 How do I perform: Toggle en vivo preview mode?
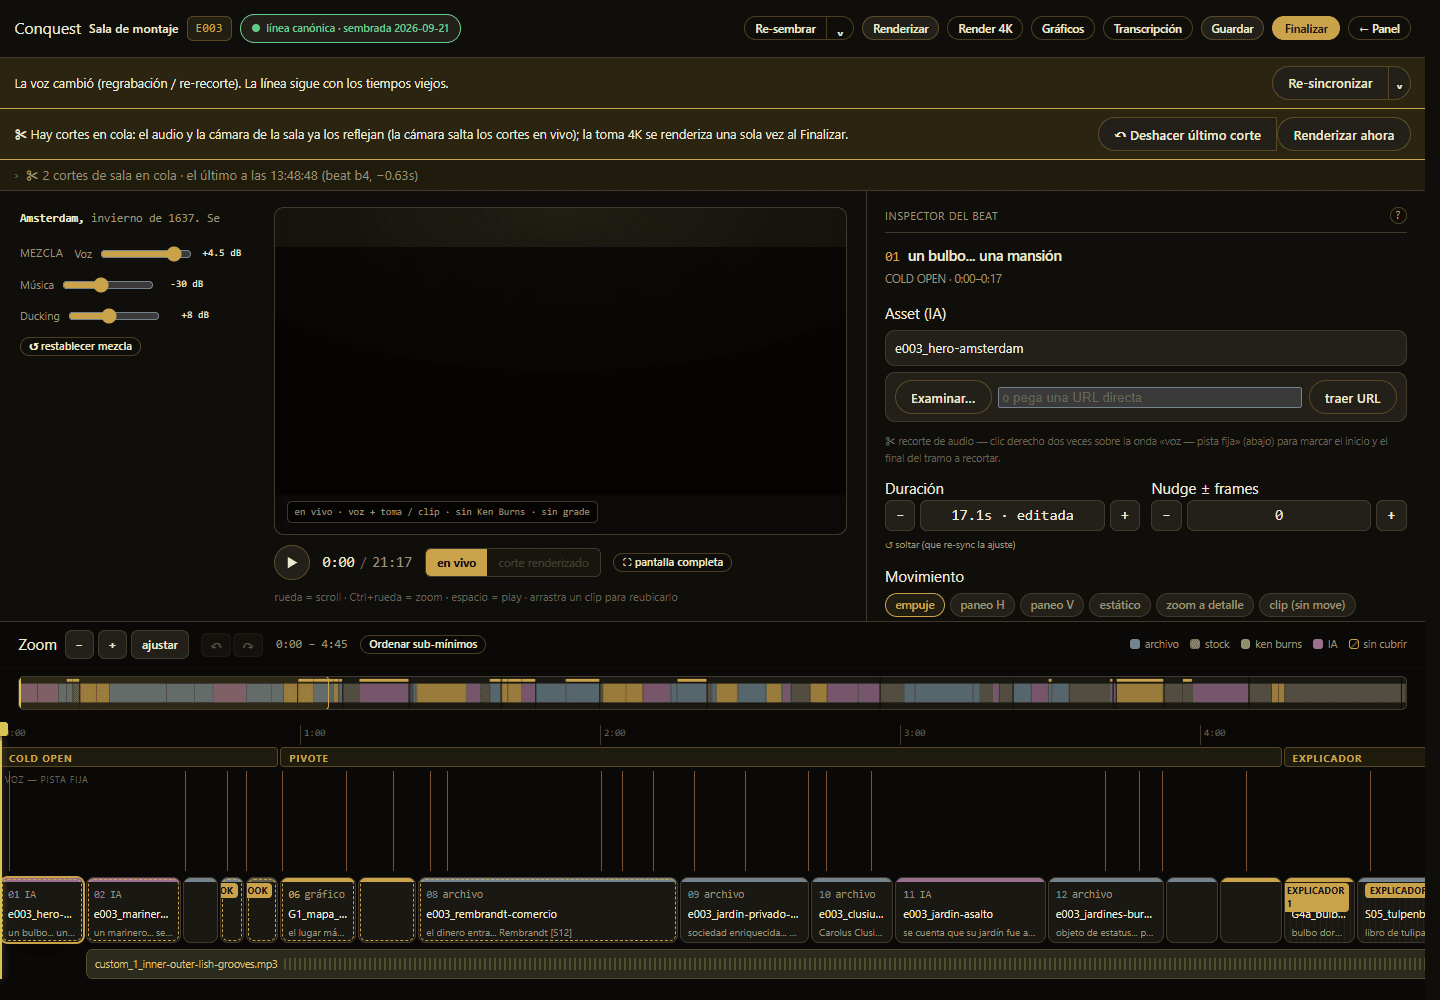(x=456, y=563)
